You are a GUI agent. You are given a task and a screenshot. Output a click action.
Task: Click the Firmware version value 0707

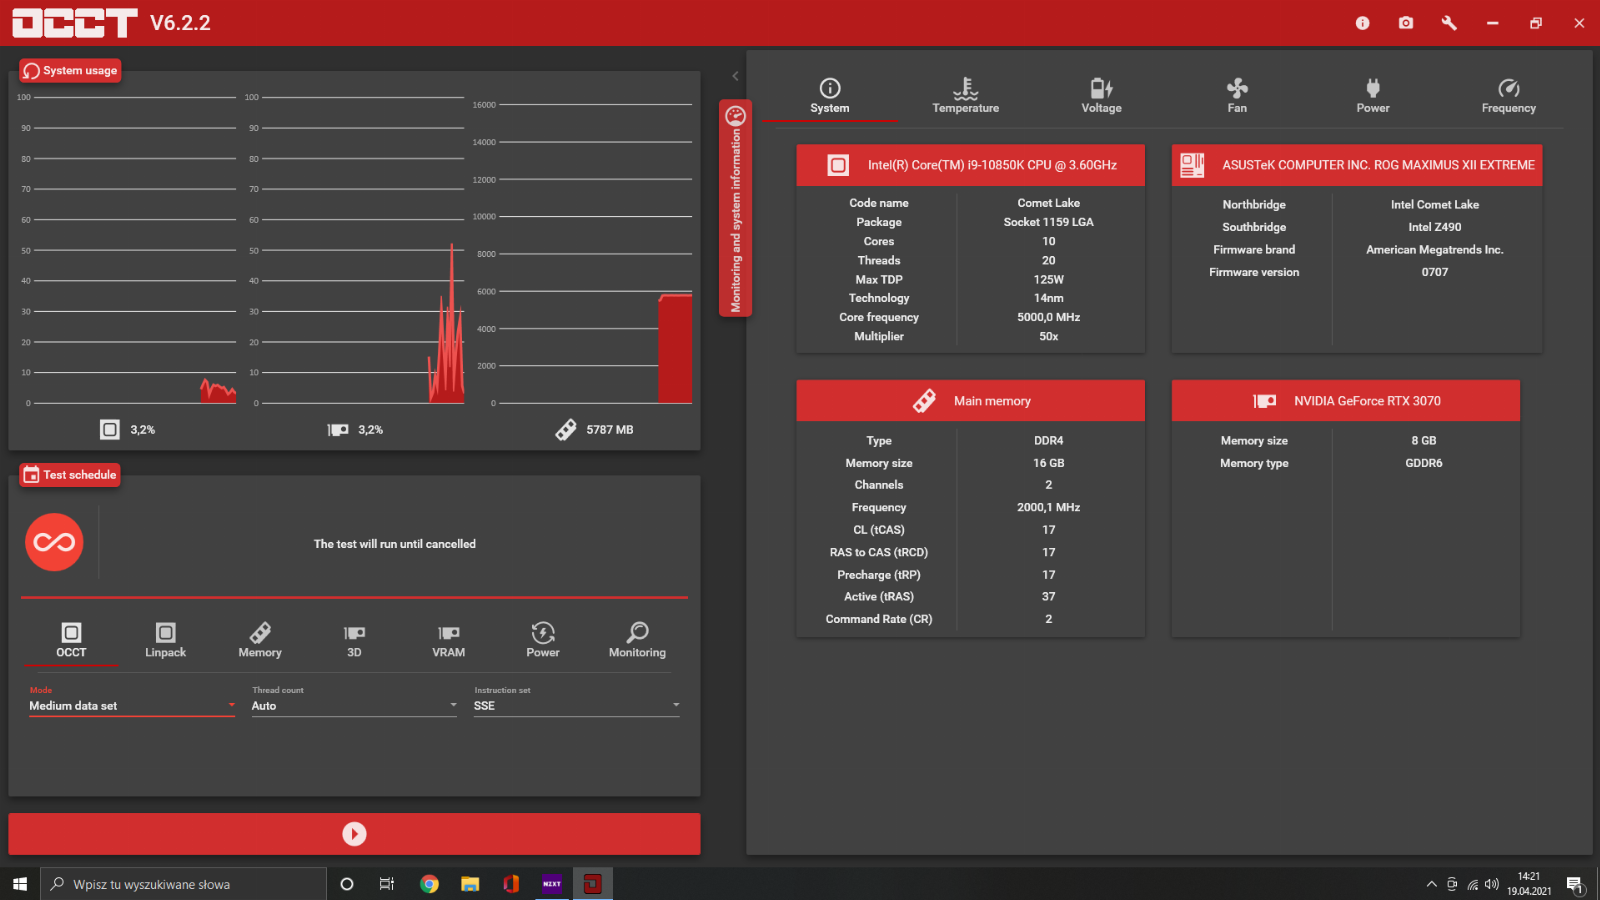pyautogui.click(x=1434, y=272)
